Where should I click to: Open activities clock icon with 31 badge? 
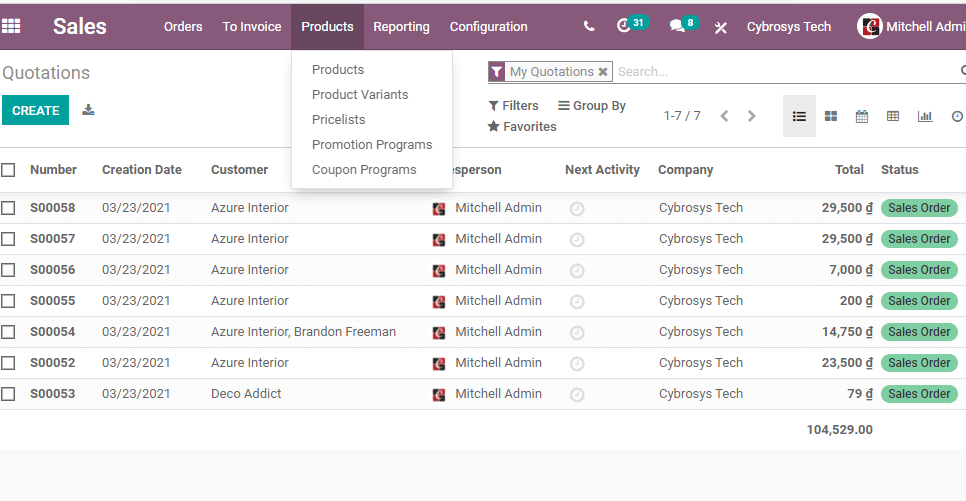click(623, 26)
